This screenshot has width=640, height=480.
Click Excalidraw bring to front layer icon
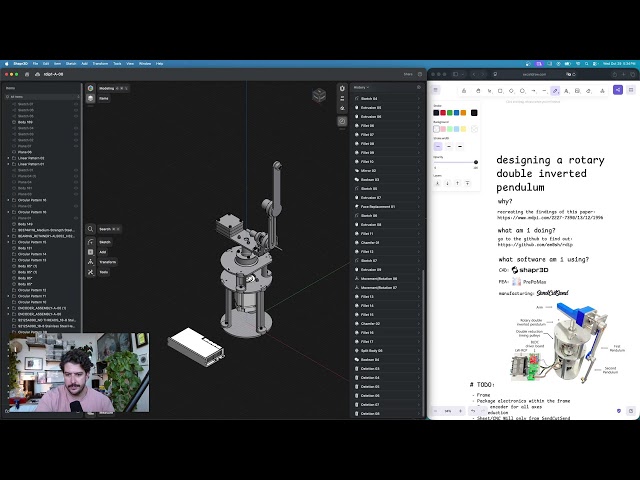click(467, 183)
